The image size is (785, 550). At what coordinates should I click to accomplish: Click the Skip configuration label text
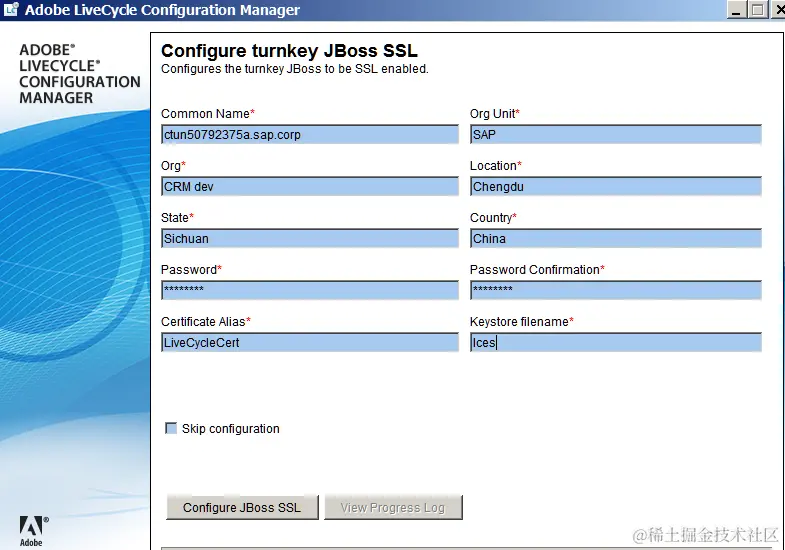point(231,429)
